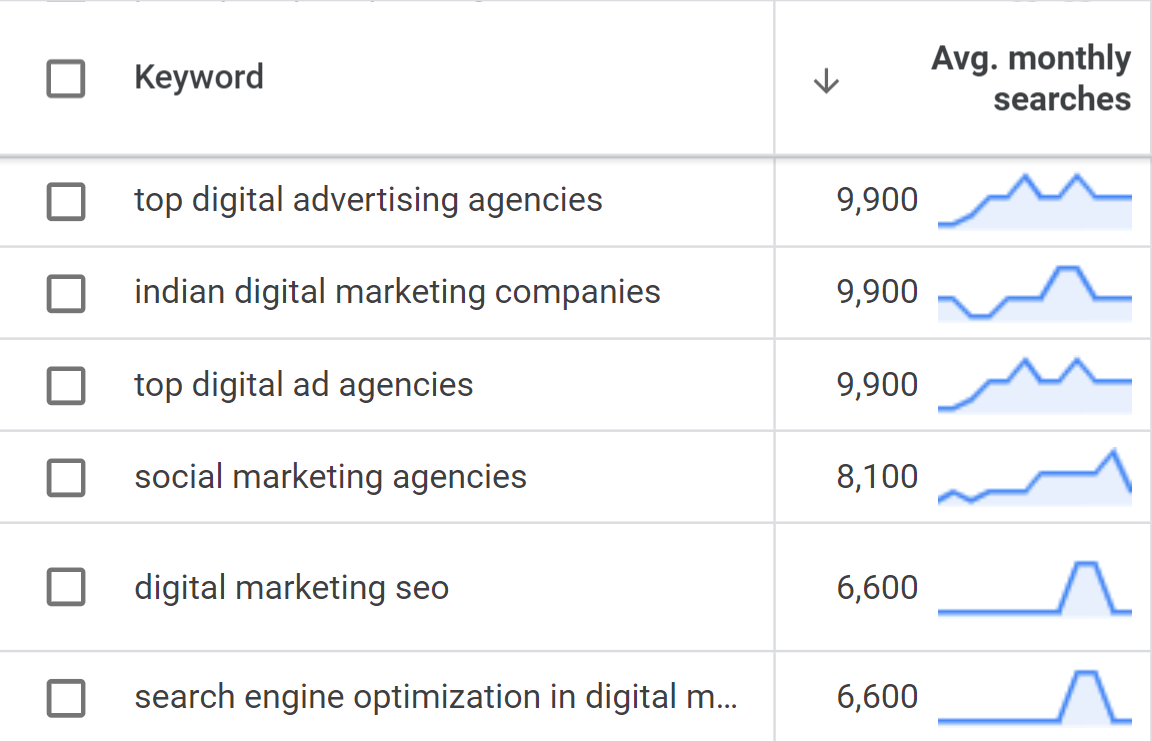Open the sparkline for 'search engine optimization' row
Screen dimensions: 1152x741
pyautogui.click(x=1034, y=697)
